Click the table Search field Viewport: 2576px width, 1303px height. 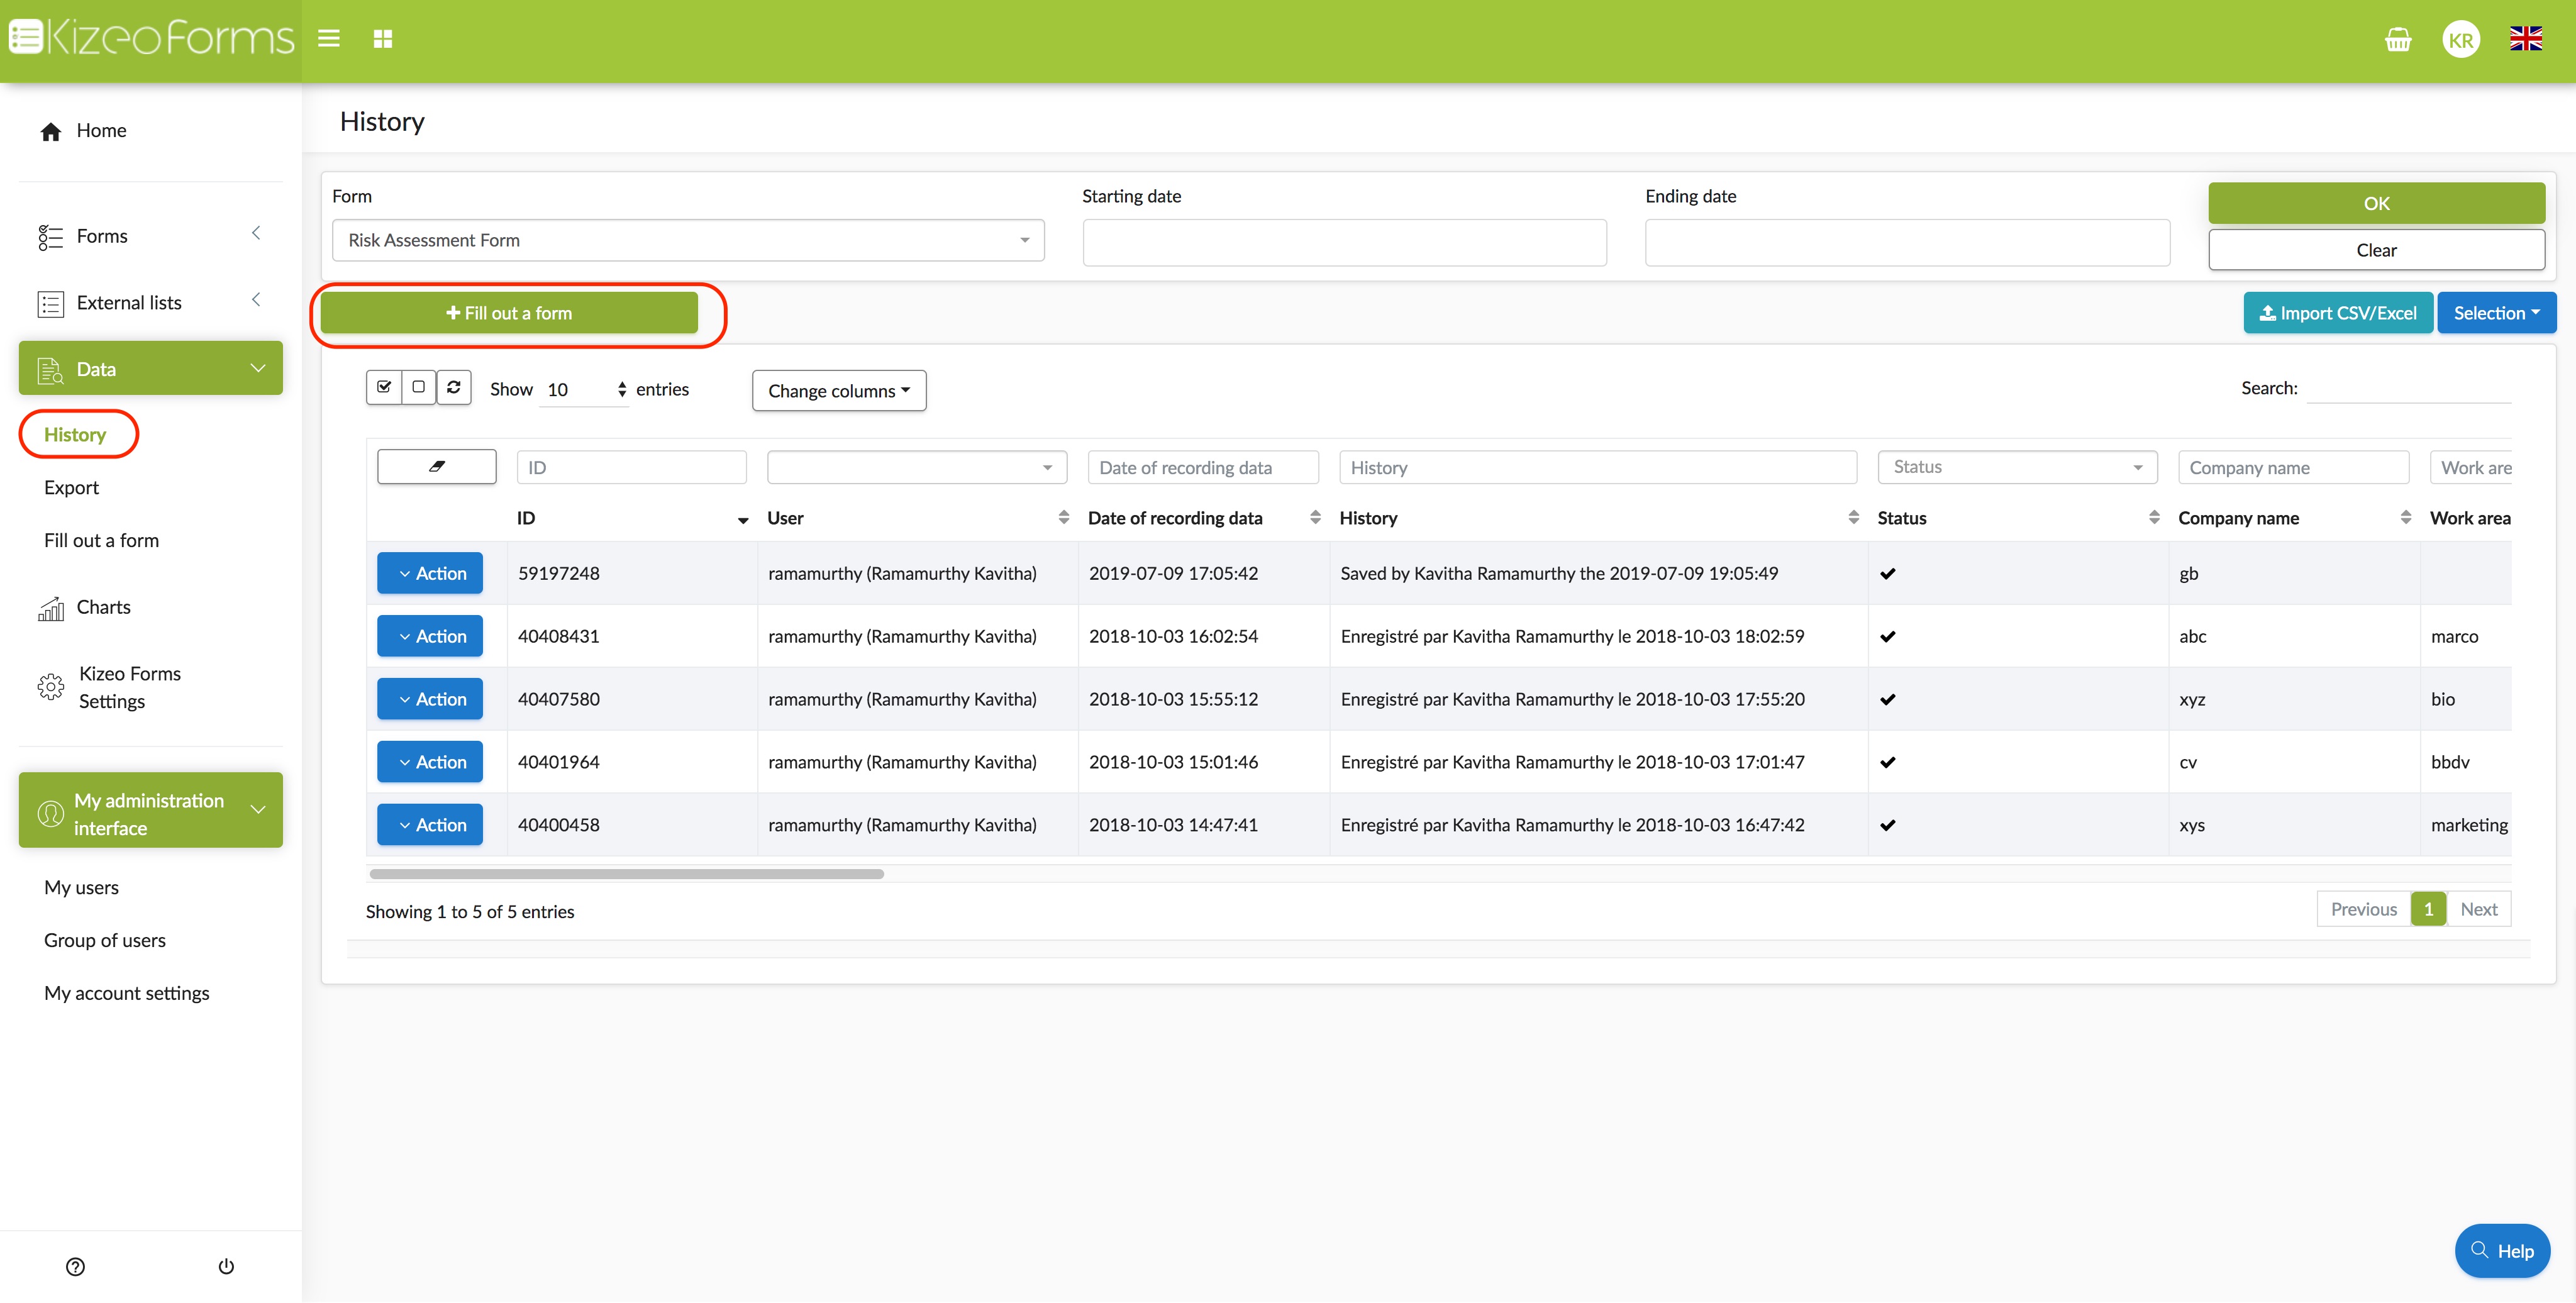(2408, 389)
